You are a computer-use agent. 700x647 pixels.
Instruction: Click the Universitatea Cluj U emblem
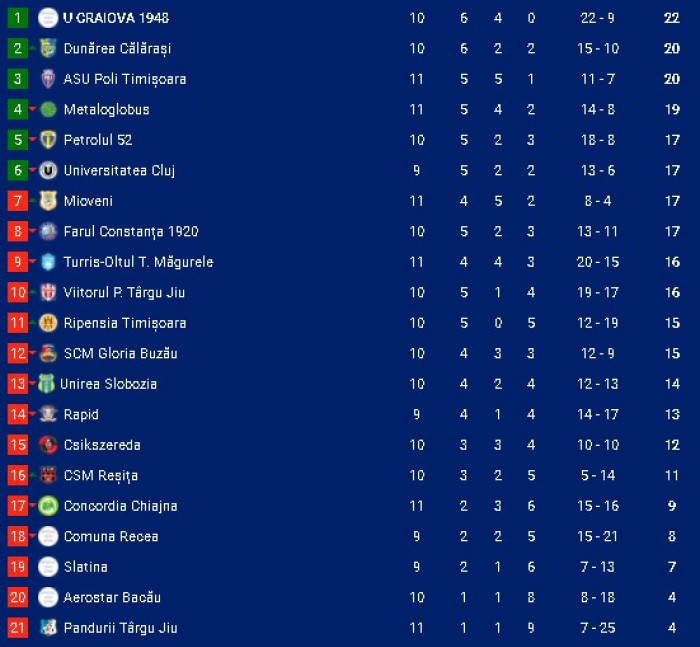coord(48,170)
